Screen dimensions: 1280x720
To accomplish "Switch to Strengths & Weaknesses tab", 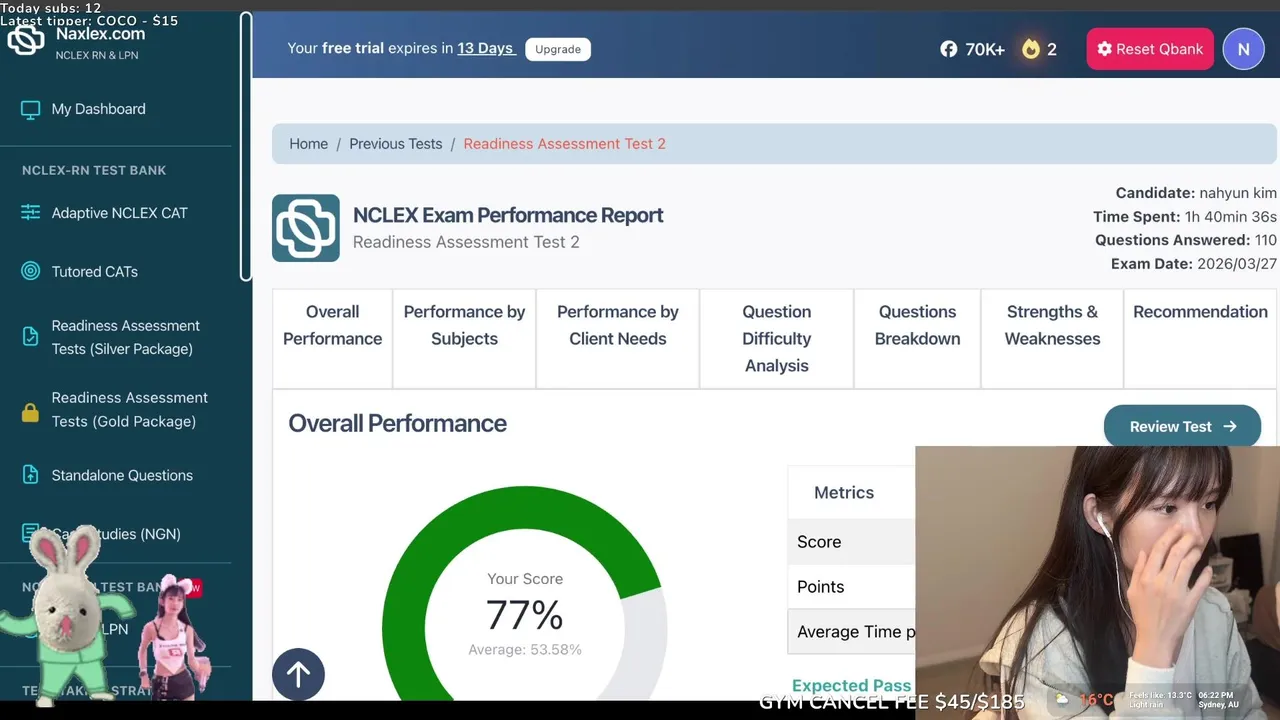I will 1052,338.
